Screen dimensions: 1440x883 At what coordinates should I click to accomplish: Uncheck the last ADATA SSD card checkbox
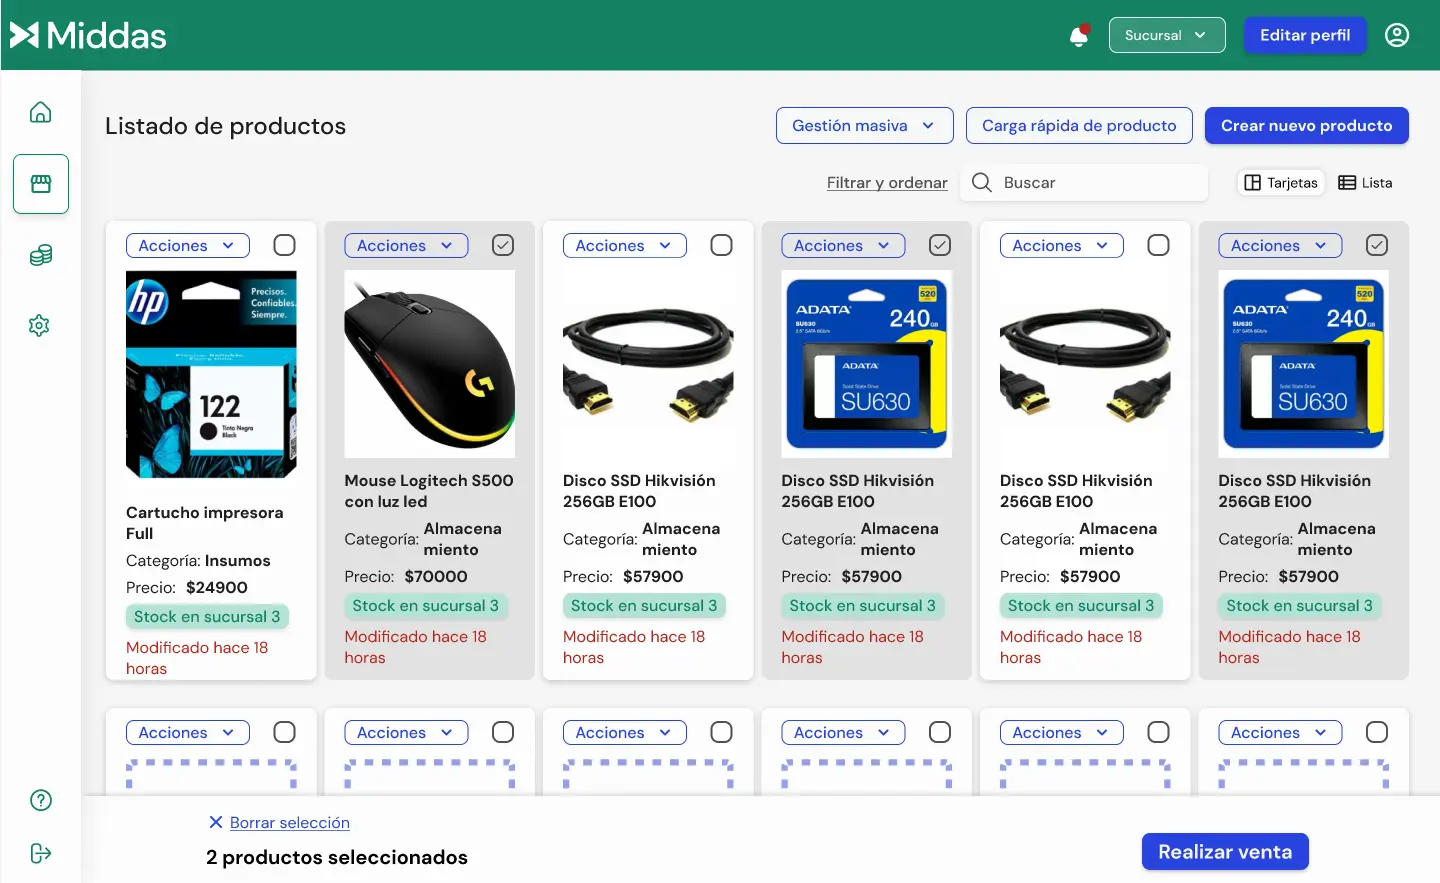coord(1376,245)
